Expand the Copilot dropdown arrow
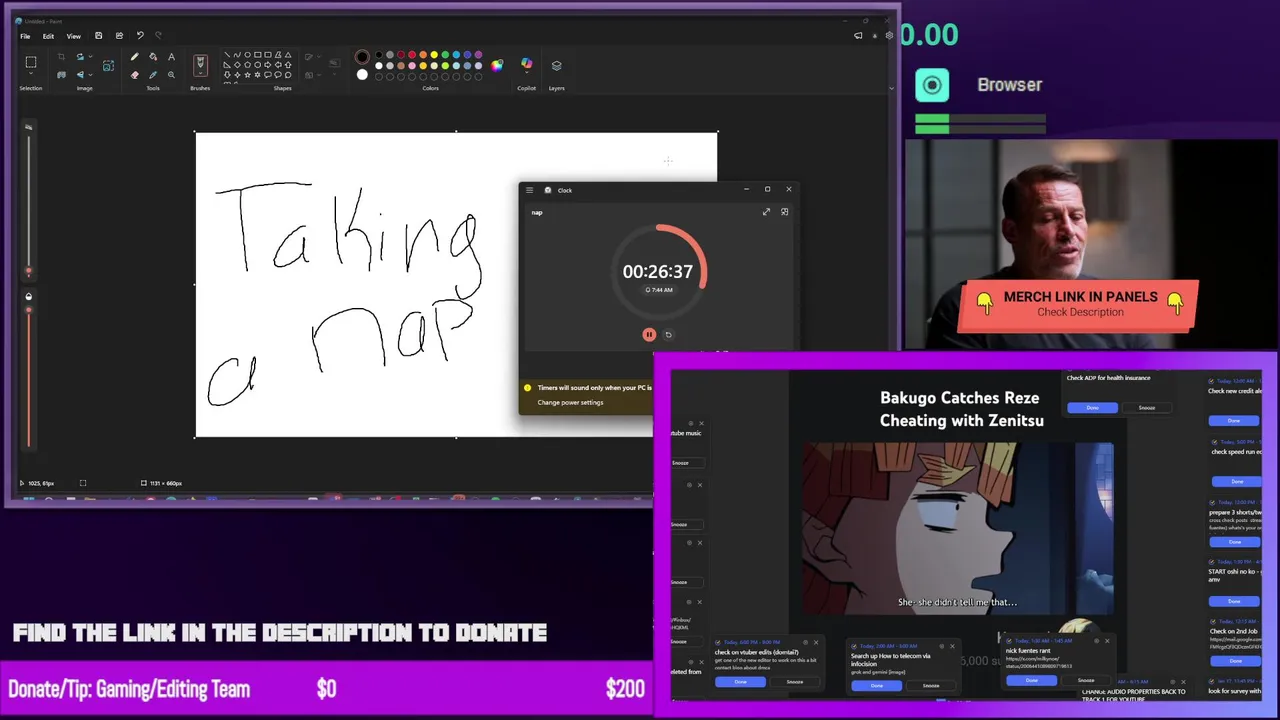The height and width of the screenshot is (720, 1280). click(526, 73)
